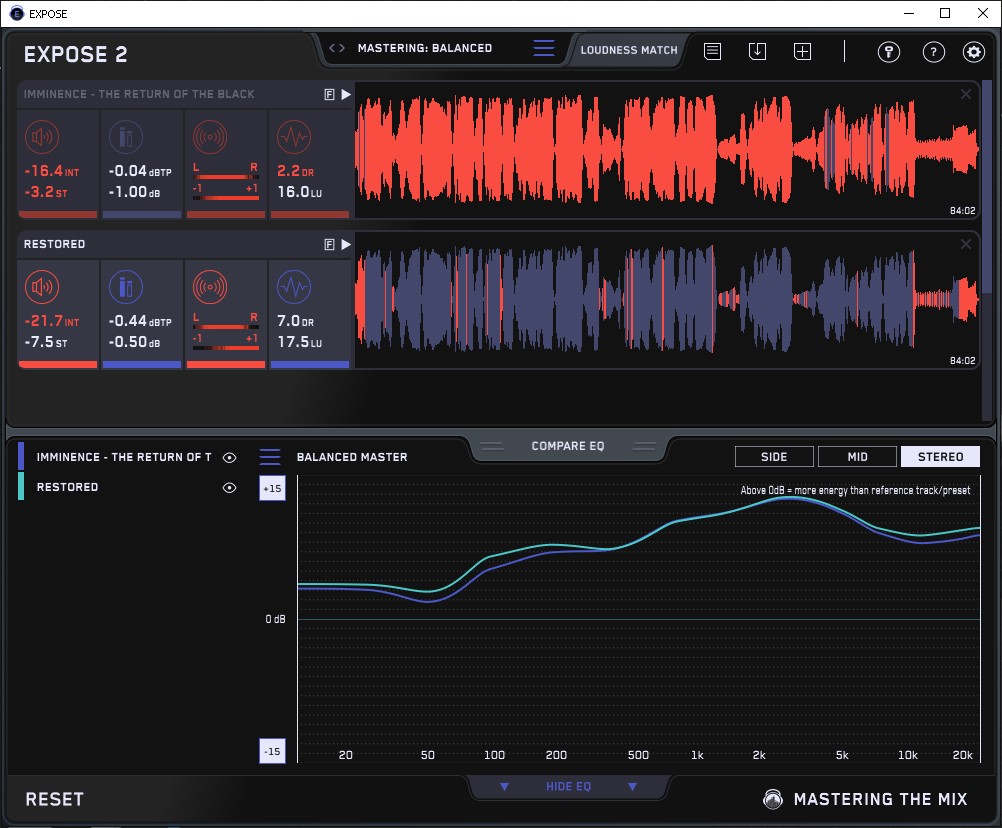
Task: Click the true peak icon on the Imminence track
Action: [126, 137]
